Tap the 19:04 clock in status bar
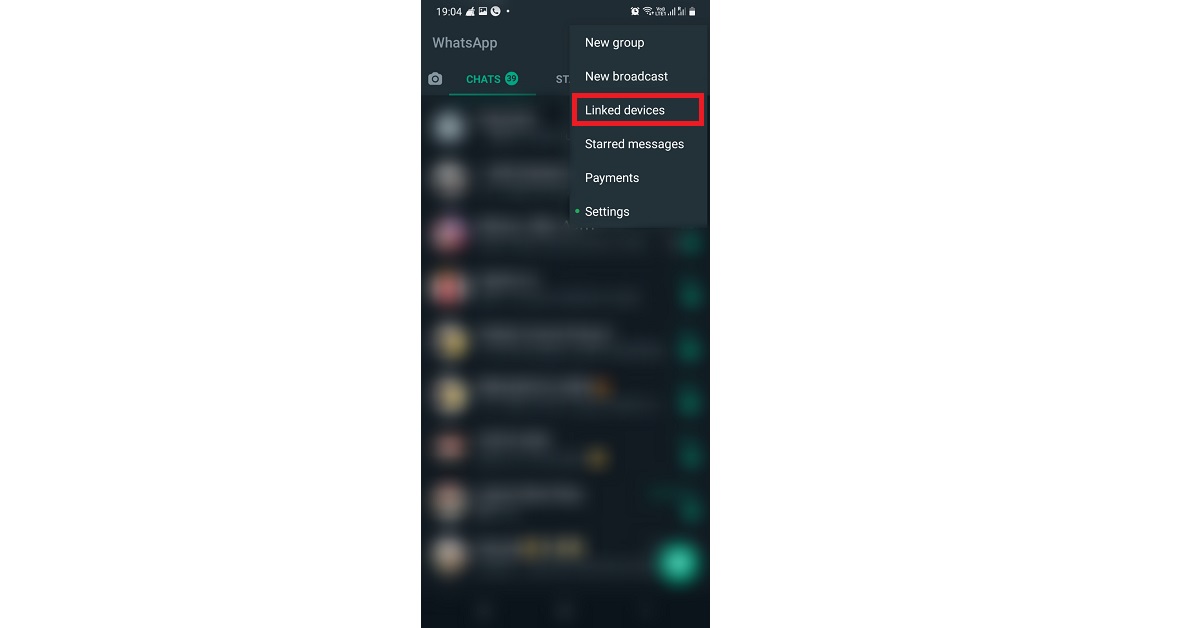The image size is (1200, 628). (x=449, y=12)
